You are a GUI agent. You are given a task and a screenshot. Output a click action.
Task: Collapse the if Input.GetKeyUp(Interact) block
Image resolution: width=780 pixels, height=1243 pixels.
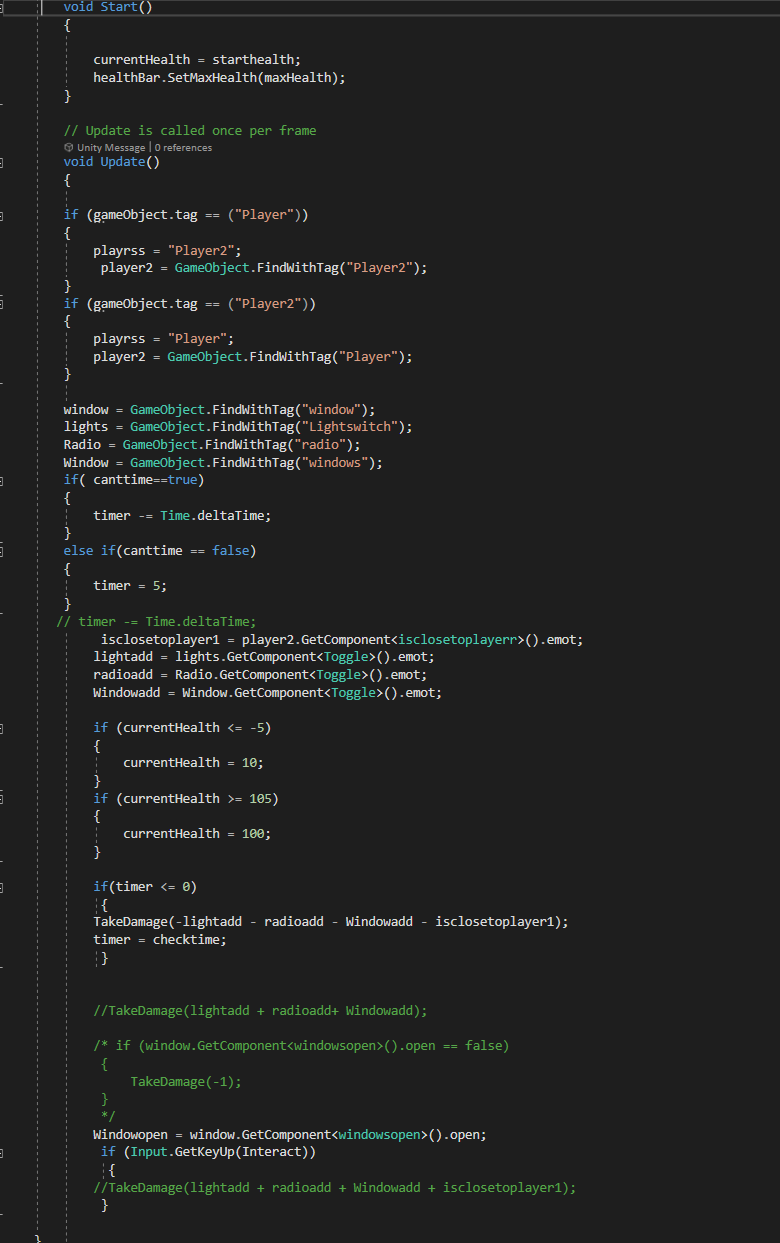click(x=2, y=1153)
